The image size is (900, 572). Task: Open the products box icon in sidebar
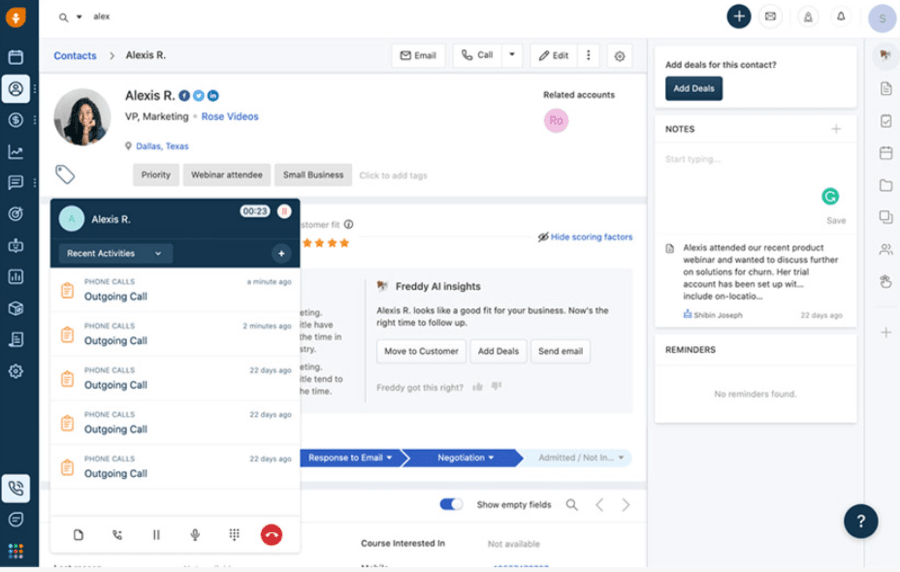point(16,308)
